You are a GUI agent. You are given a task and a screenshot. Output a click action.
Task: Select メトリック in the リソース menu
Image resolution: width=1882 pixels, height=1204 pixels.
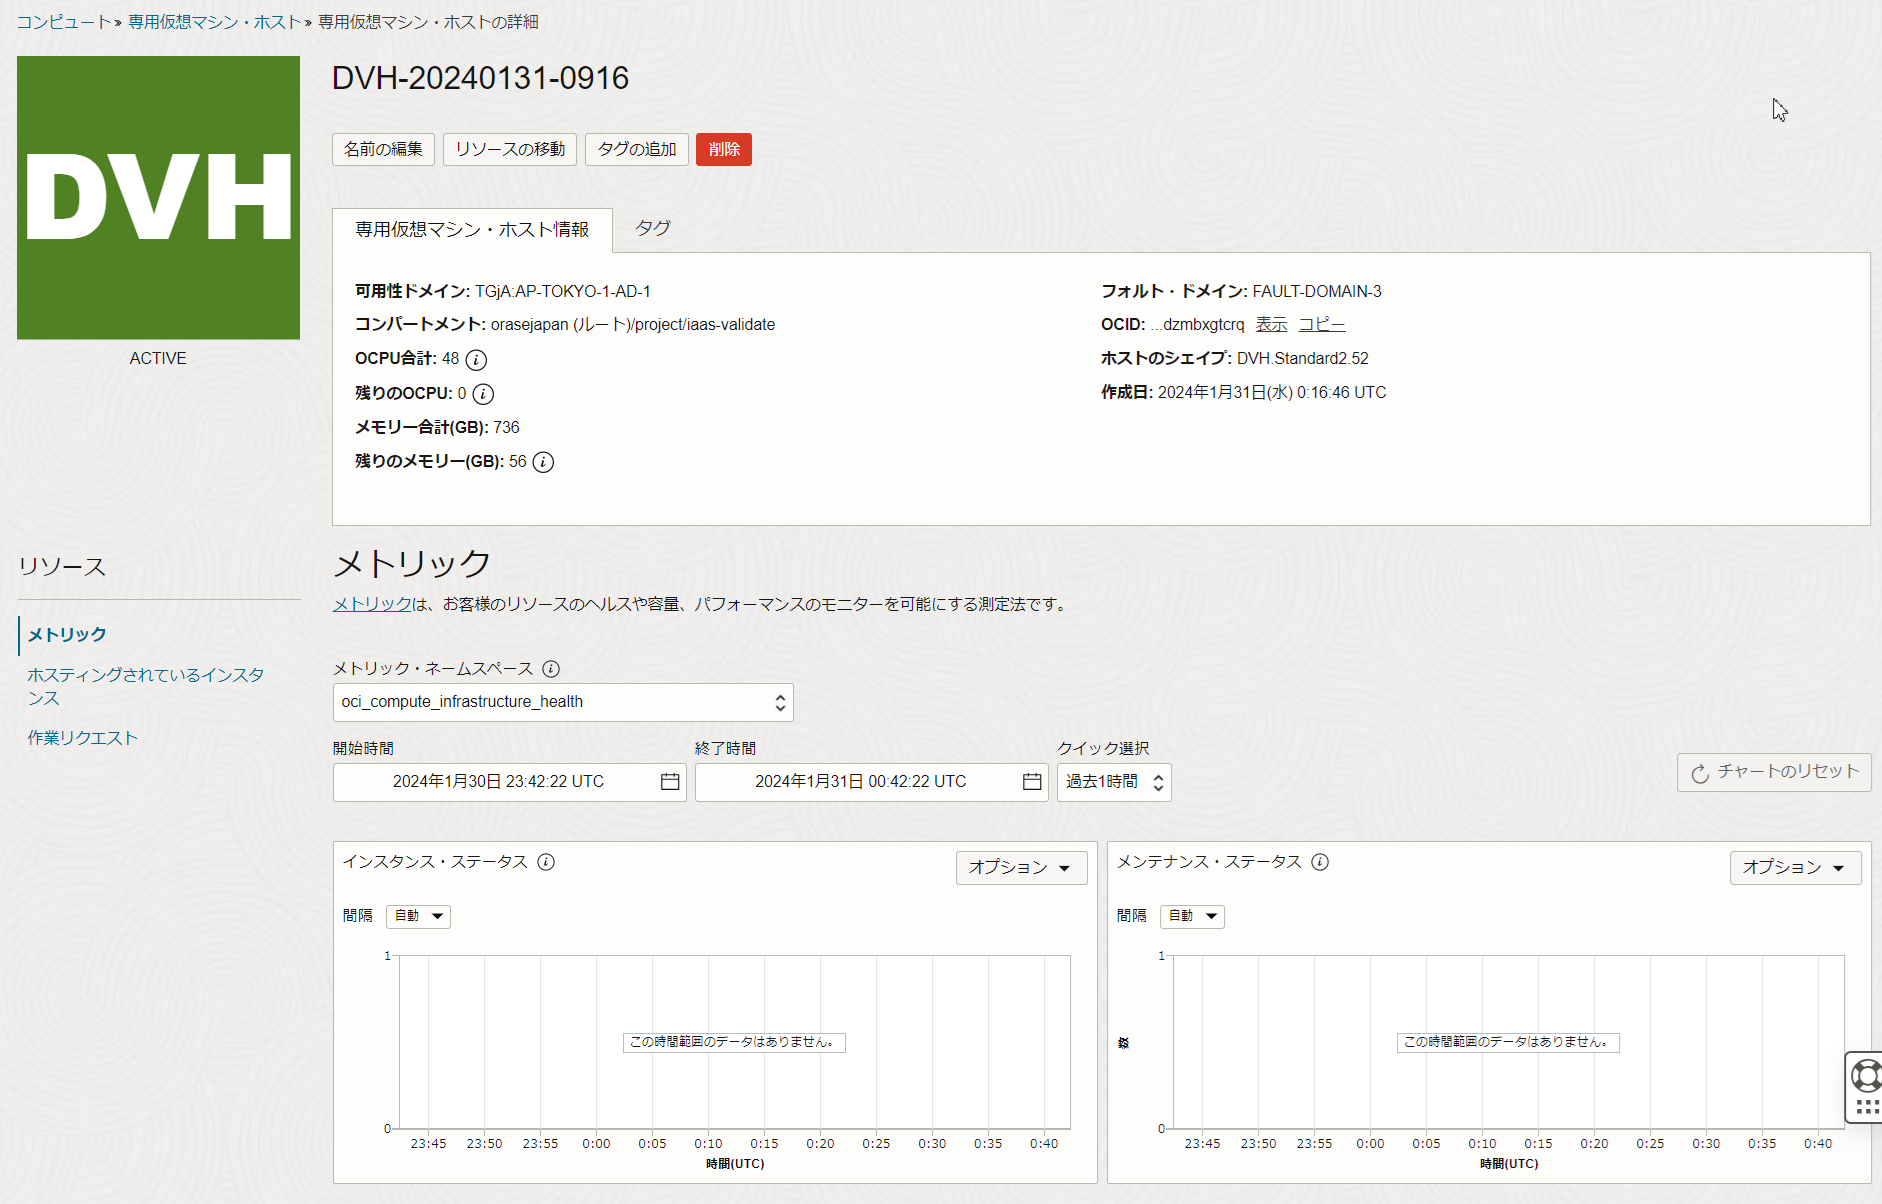pyautogui.click(x=67, y=635)
